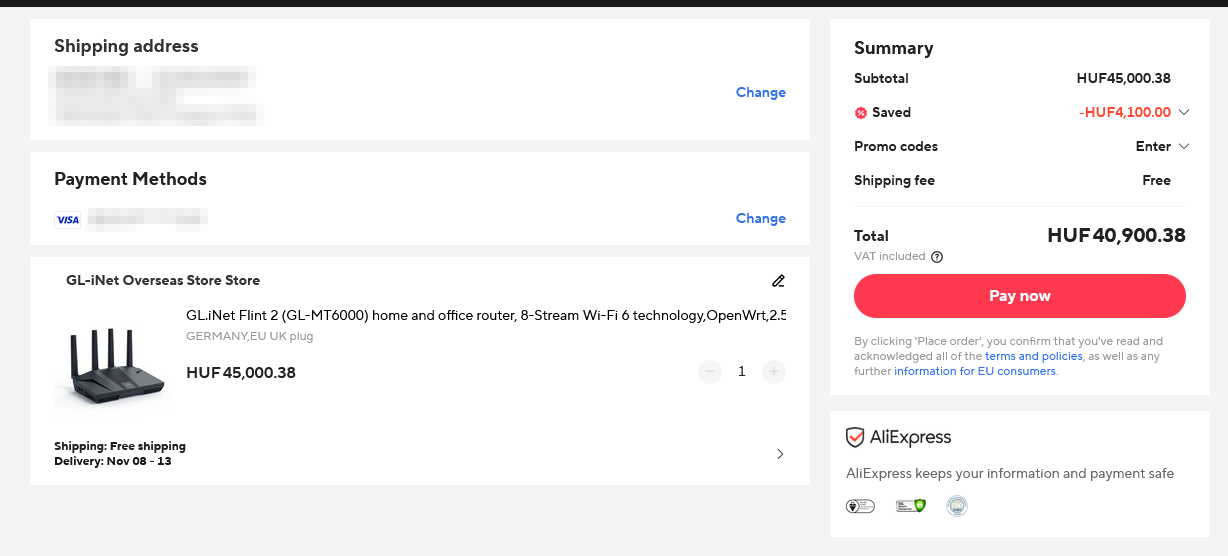Click the Visa card logo
1228x556 pixels.
point(68,220)
